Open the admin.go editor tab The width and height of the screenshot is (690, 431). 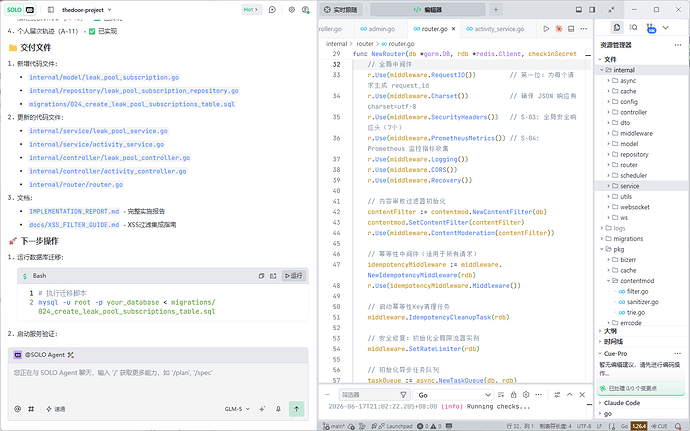(378, 29)
